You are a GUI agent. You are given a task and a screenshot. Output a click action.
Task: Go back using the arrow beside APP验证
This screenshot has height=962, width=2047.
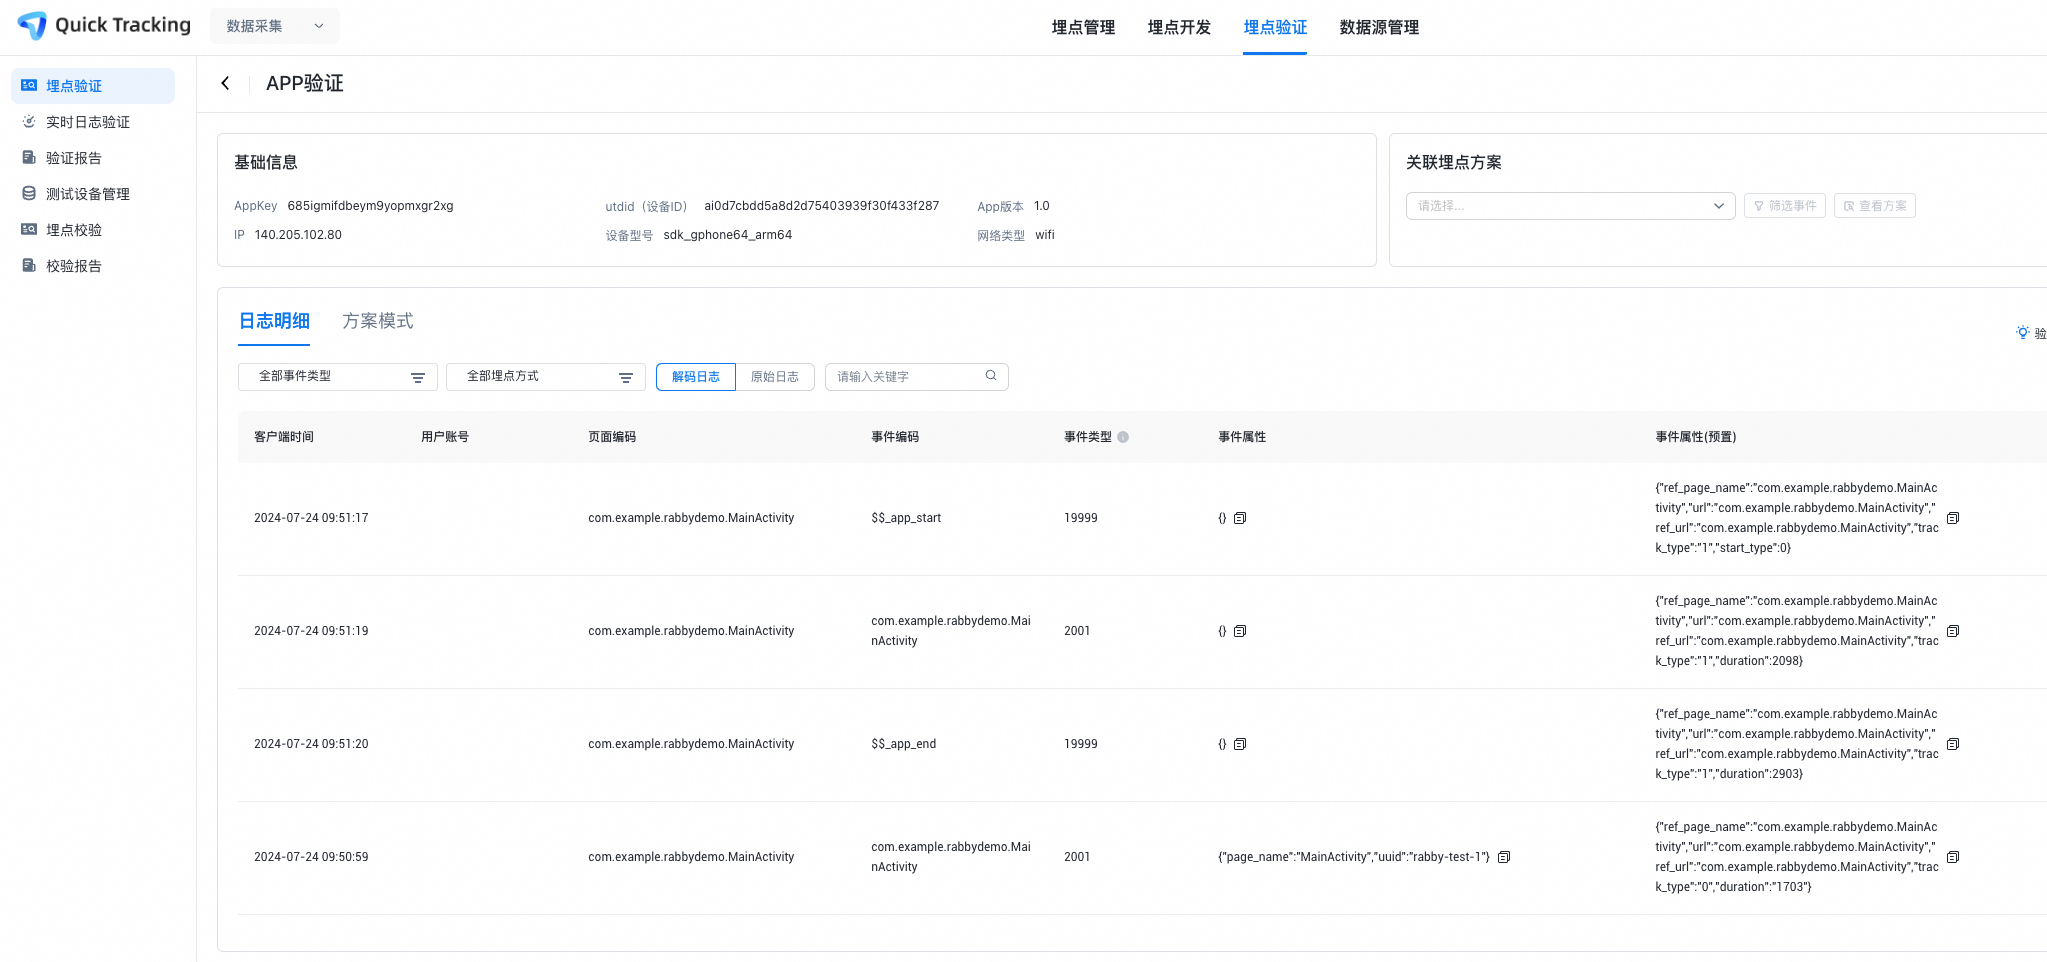tap(225, 83)
